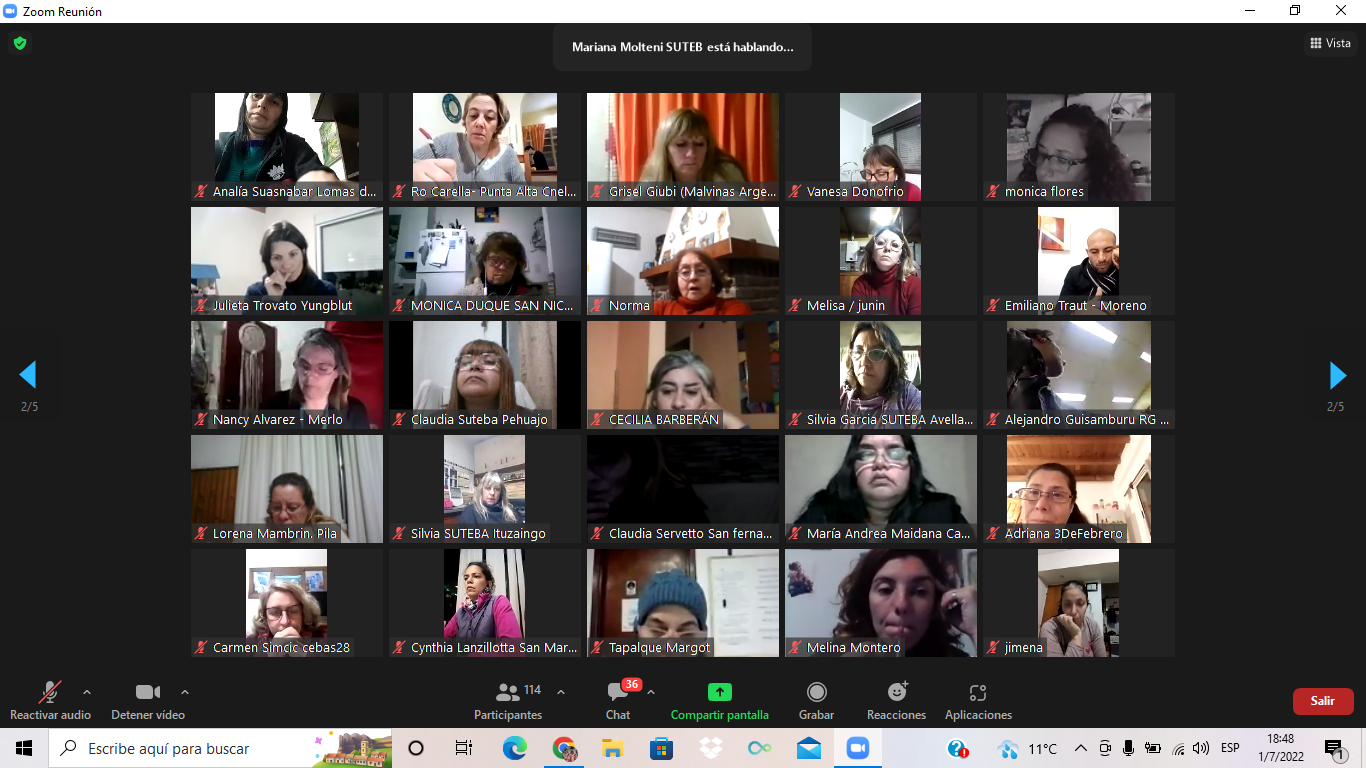1366x768 pixels.
Task: Expand the arrow next to Participantes
Action: (x=560, y=692)
